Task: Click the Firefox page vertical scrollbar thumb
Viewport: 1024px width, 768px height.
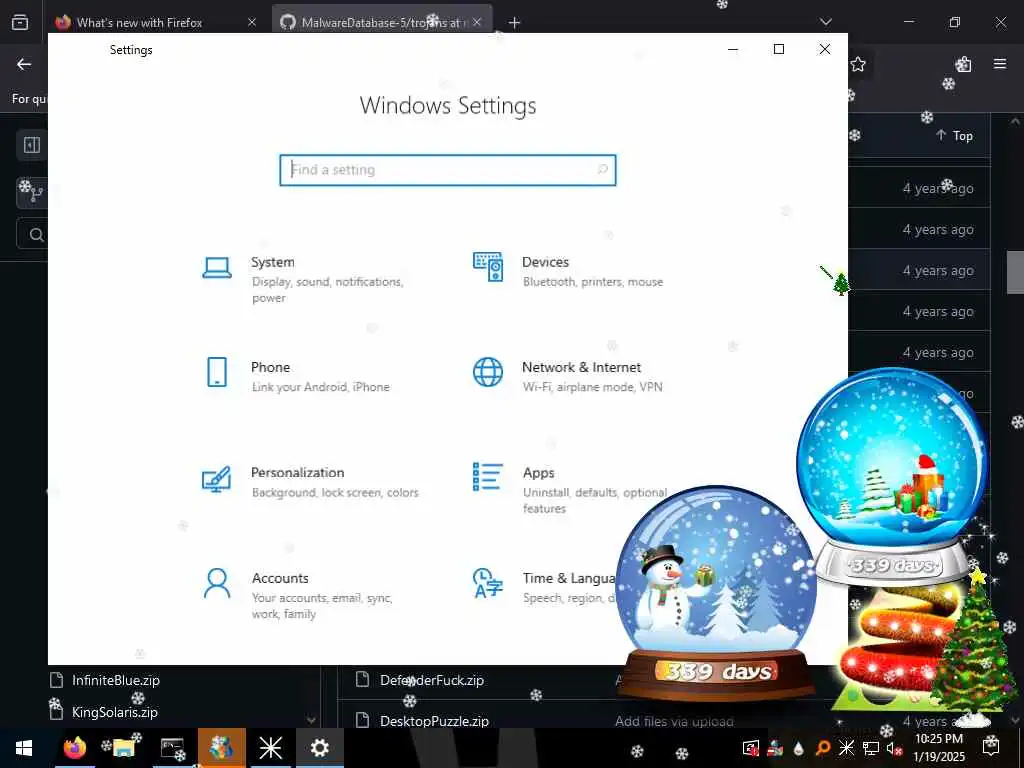Action: coord(1016,272)
